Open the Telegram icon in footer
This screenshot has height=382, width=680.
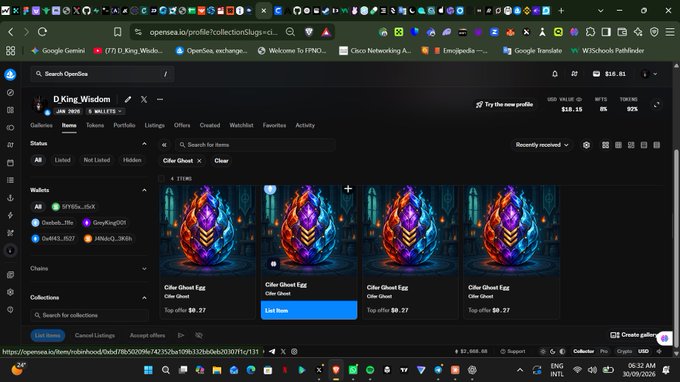point(272,352)
